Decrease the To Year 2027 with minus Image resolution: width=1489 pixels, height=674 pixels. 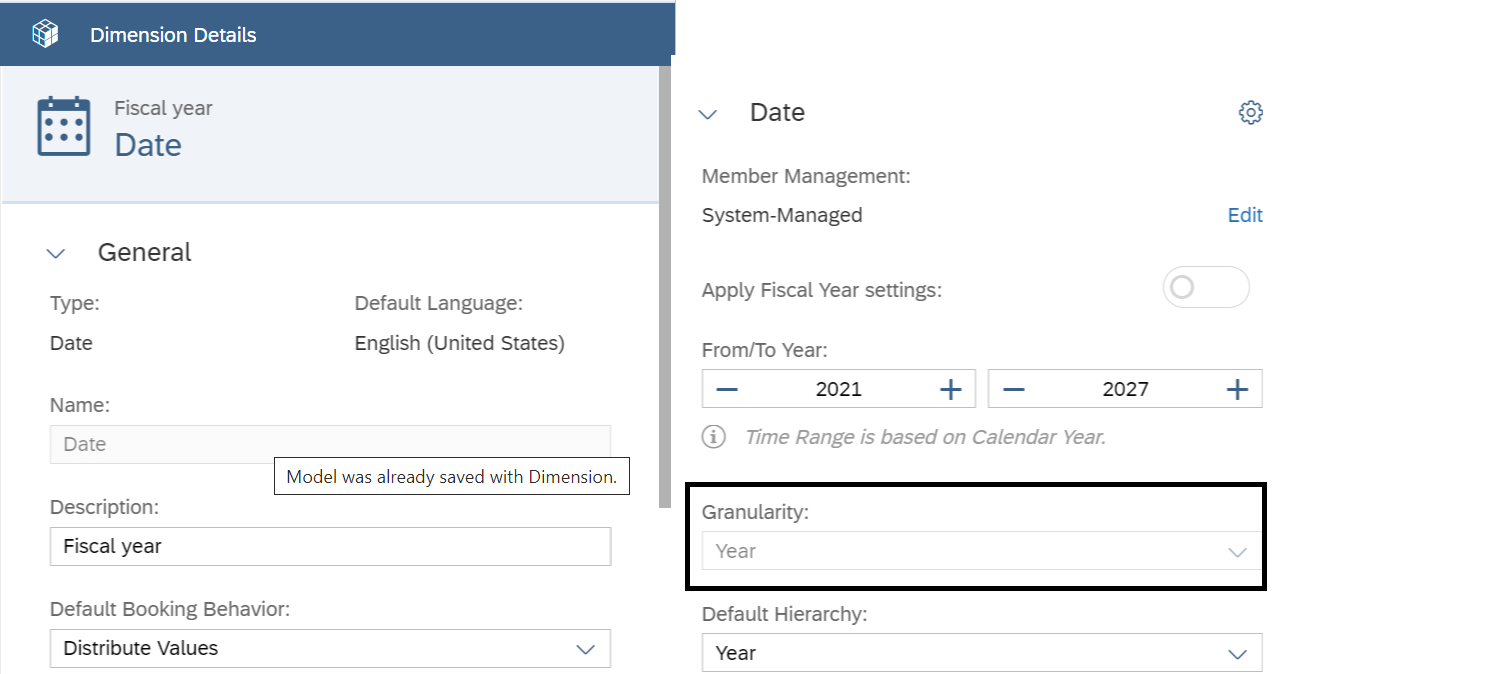click(1013, 389)
